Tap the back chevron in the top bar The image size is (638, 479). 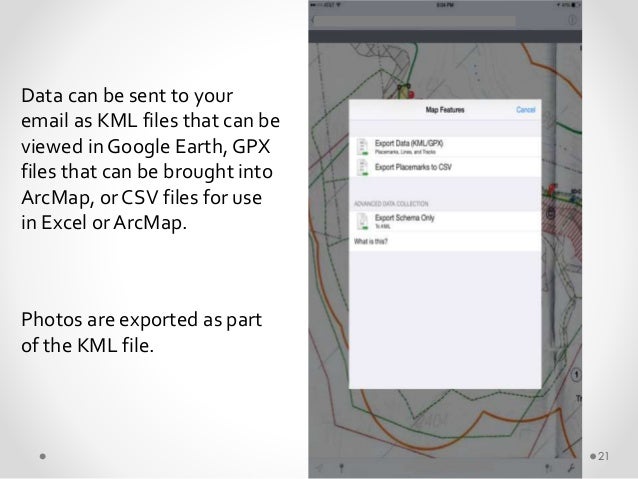pos(313,21)
